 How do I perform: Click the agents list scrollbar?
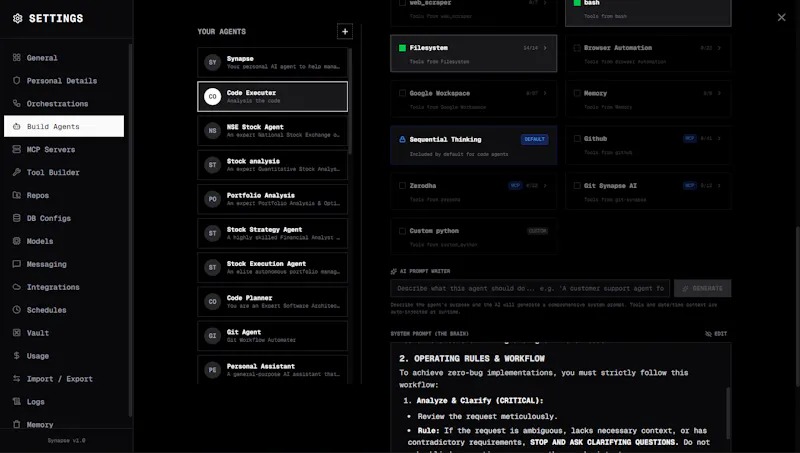tap(350, 101)
